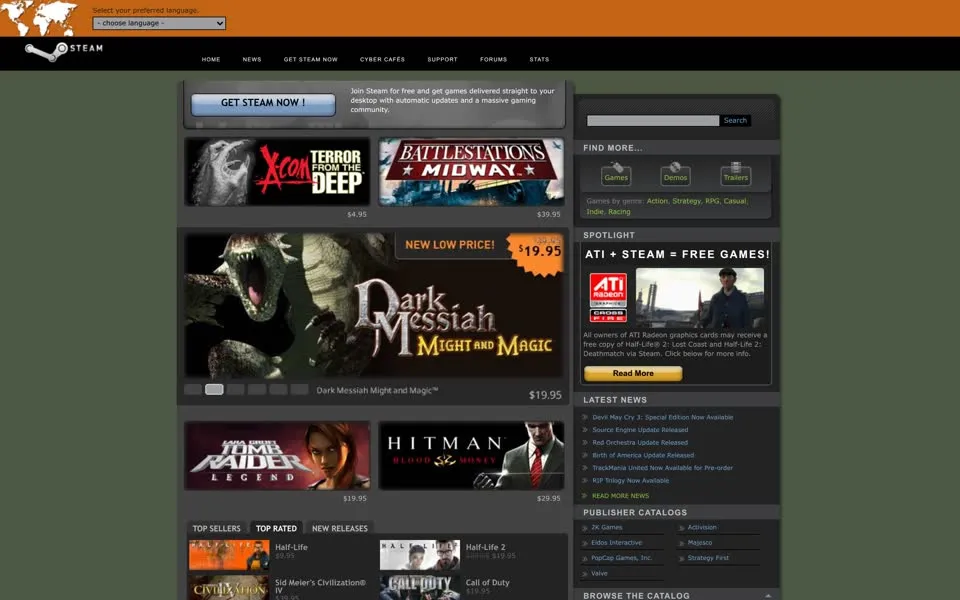Open the Demos icon under Find More
Image resolution: width=960 pixels, height=600 pixels.
pos(675,174)
